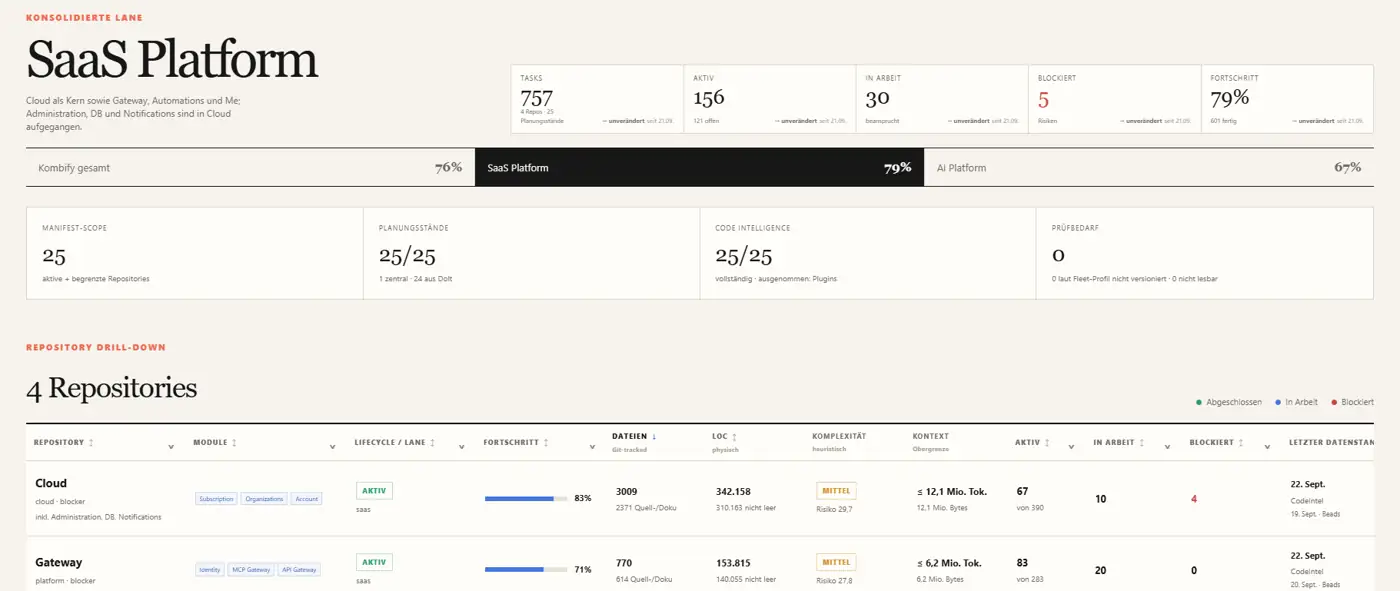The height and width of the screenshot is (591, 1400).
Task: Open the Blockiert column filter dropdown
Action: click(1268, 447)
